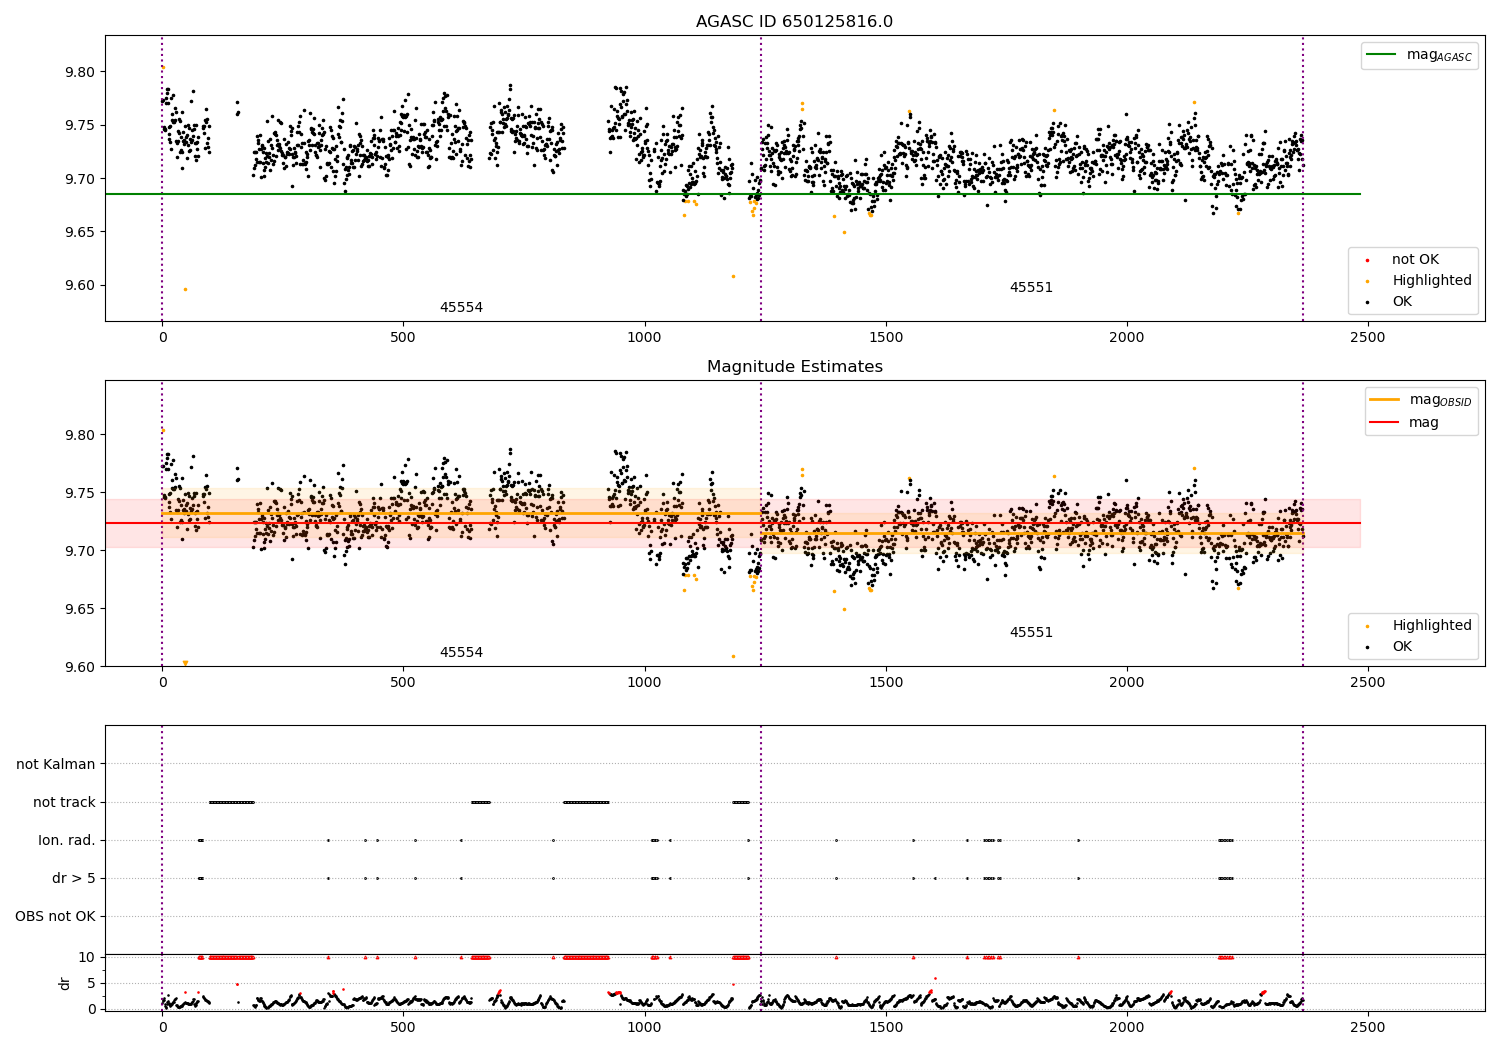Image resolution: width=1500 pixels, height=1050 pixels.
Task: Click the "9.65" y-tick in the top plot
Action: click(x=81, y=233)
